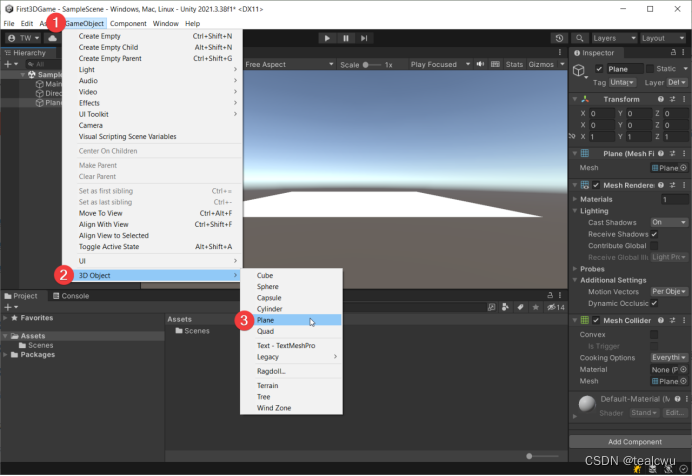Screen dimensions: 692x476
Task: Click the GameObject cube icon in Inspector
Action: coord(579,71)
